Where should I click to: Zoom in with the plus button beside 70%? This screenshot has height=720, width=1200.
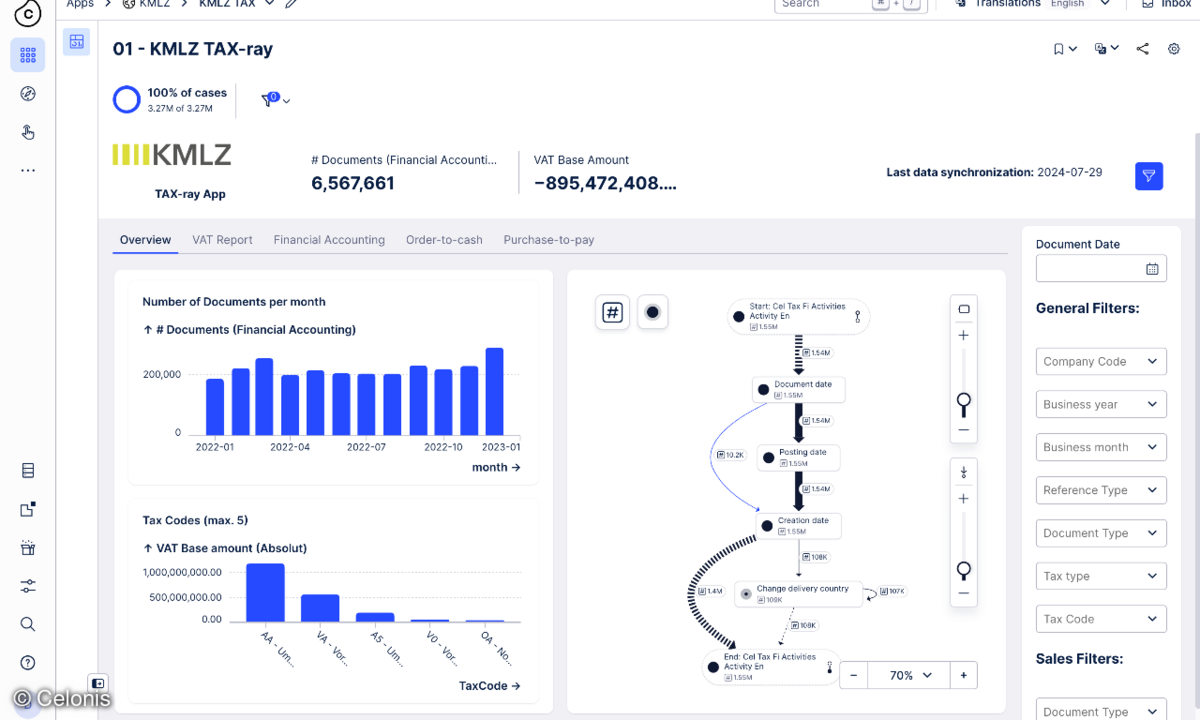coord(964,676)
